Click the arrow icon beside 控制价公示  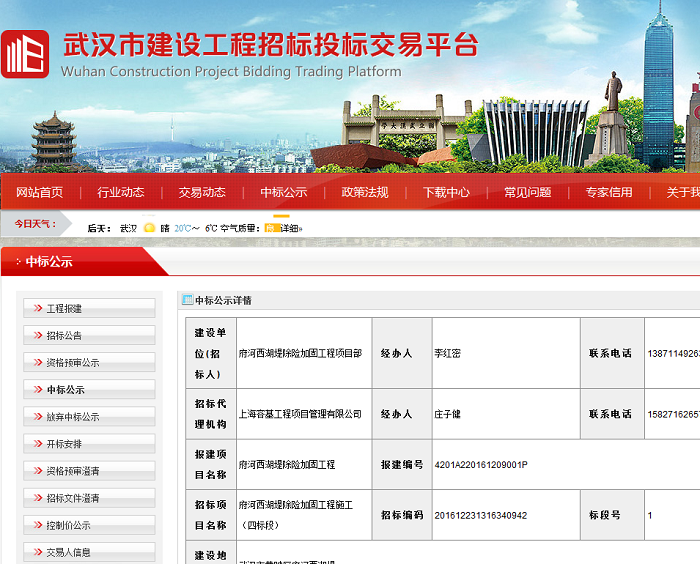point(38,525)
